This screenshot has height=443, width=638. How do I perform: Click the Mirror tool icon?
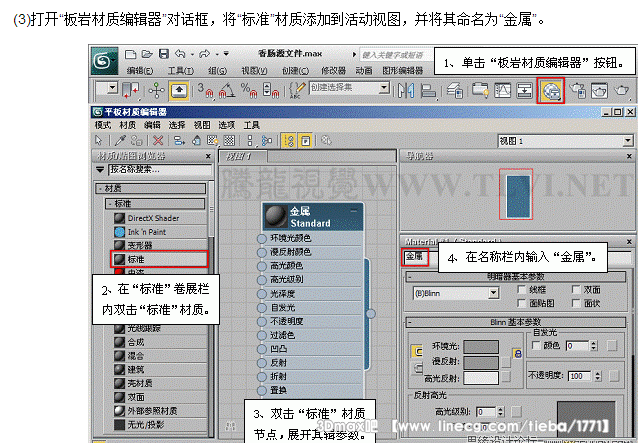coord(406,90)
